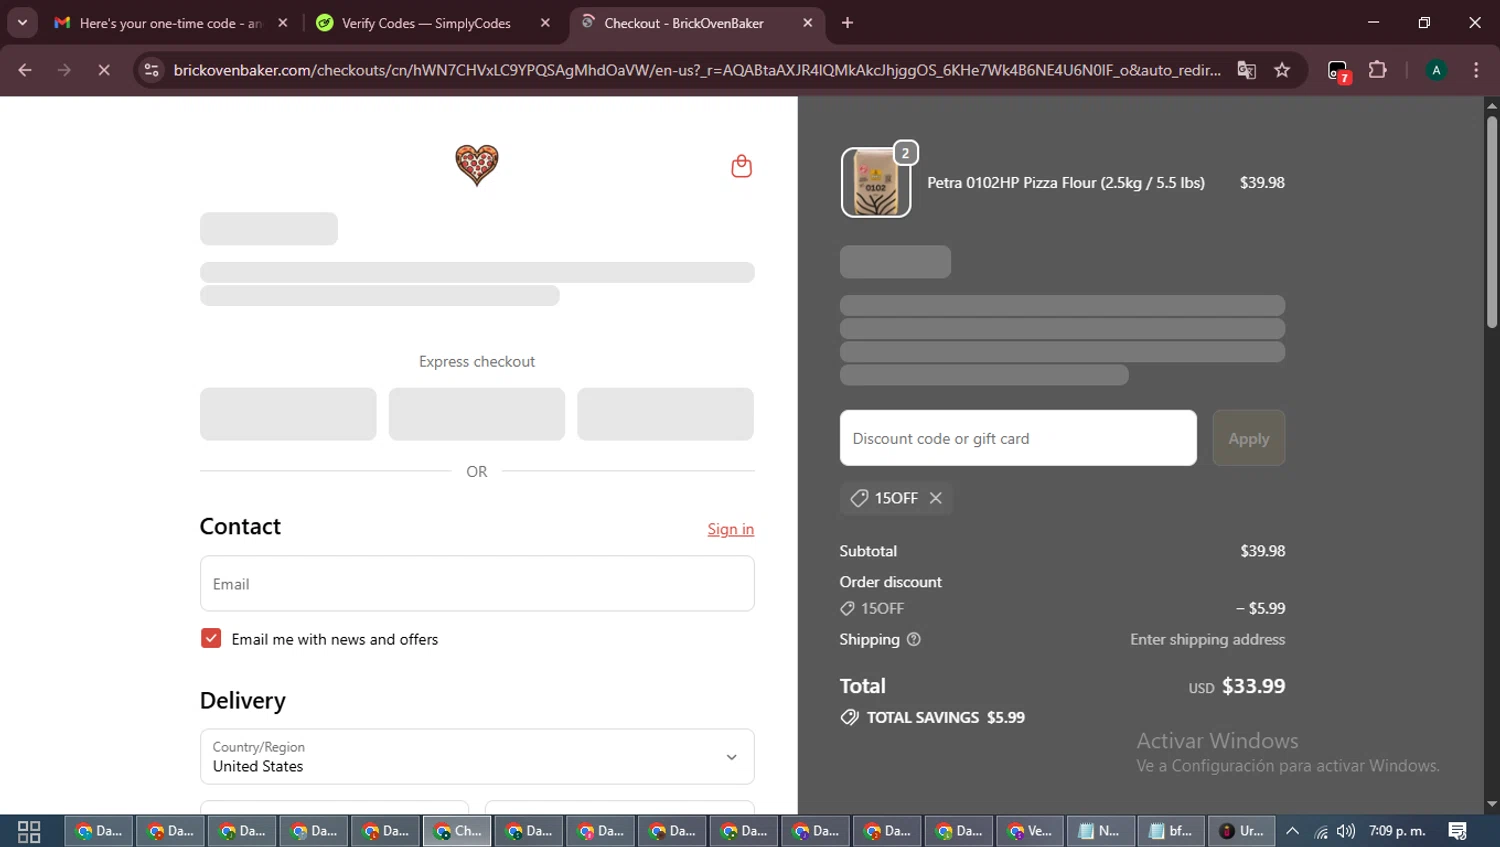This screenshot has width=1500, height=847.
Task: Open the browser extensions puzzle icon
Action: tap(1378, 70)
